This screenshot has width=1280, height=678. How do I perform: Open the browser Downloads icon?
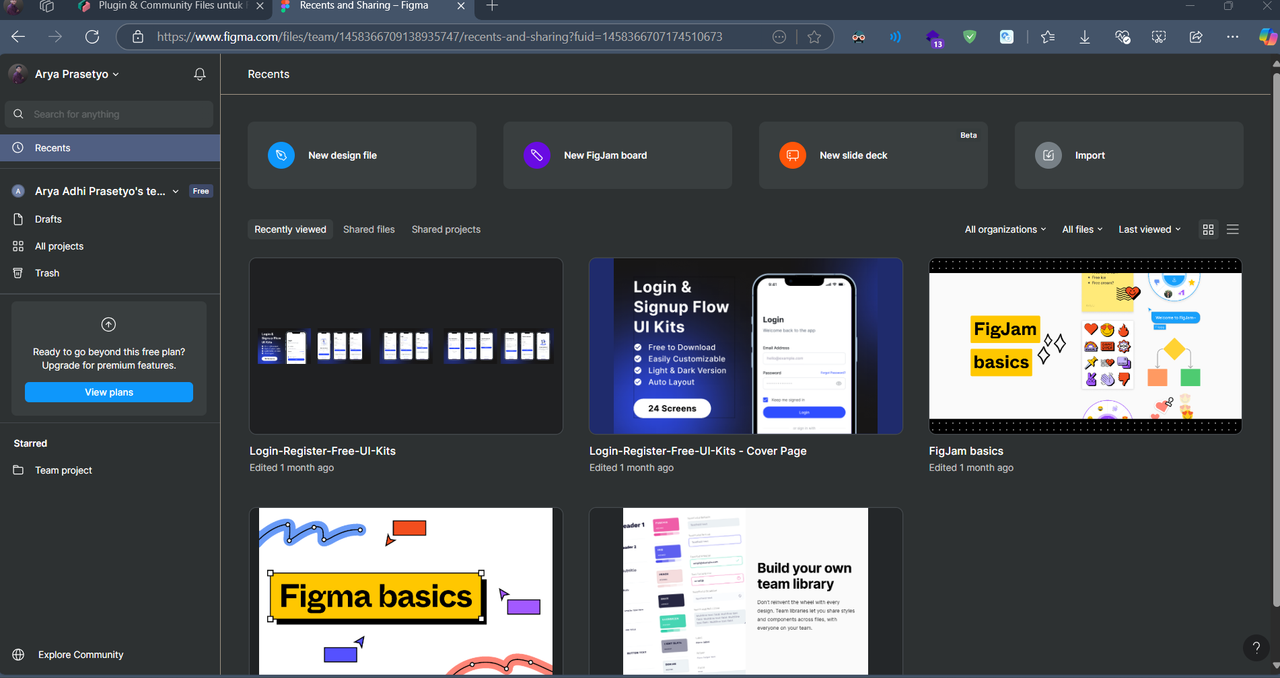(x=1085, y=37)
